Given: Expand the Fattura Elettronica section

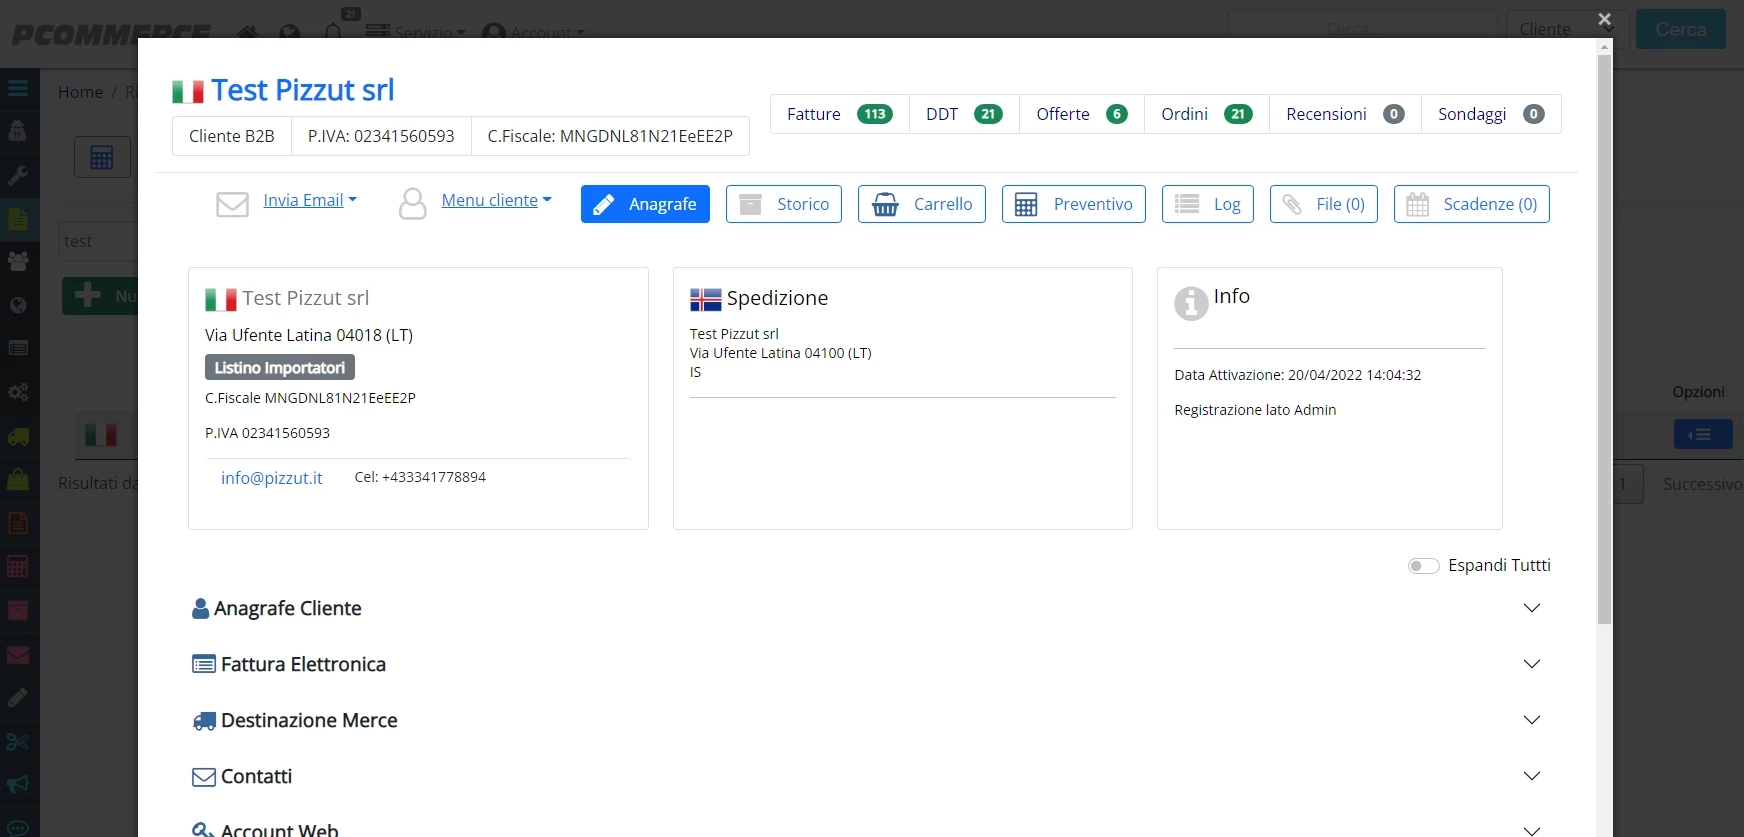Looking at the screenshot, I should point(865,664).
